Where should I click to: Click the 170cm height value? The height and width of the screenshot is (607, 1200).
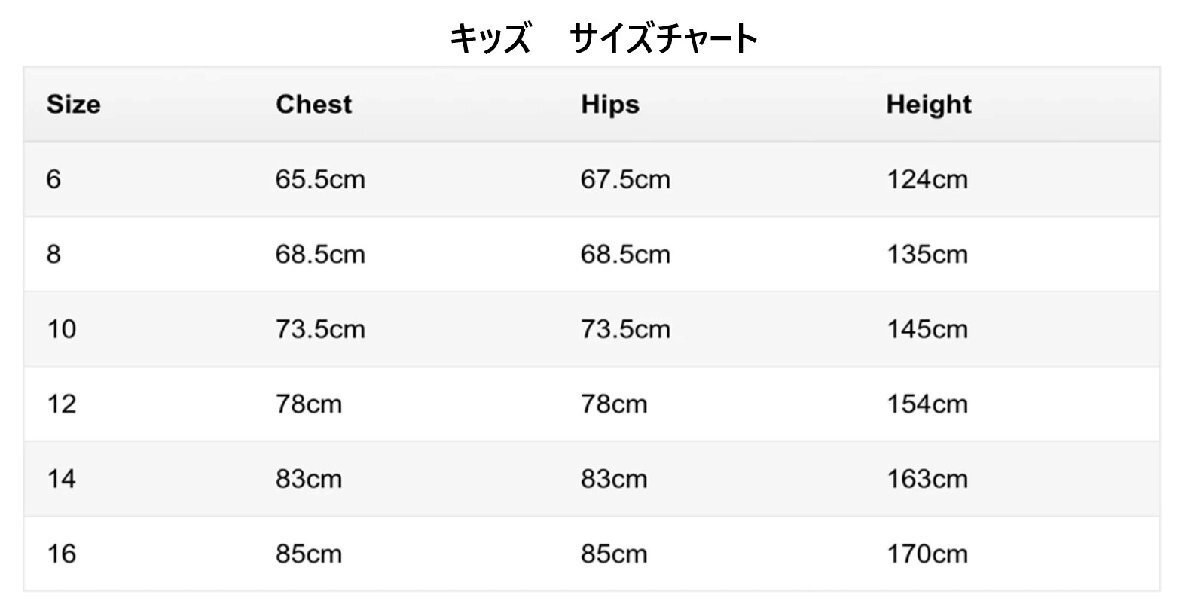926,553
